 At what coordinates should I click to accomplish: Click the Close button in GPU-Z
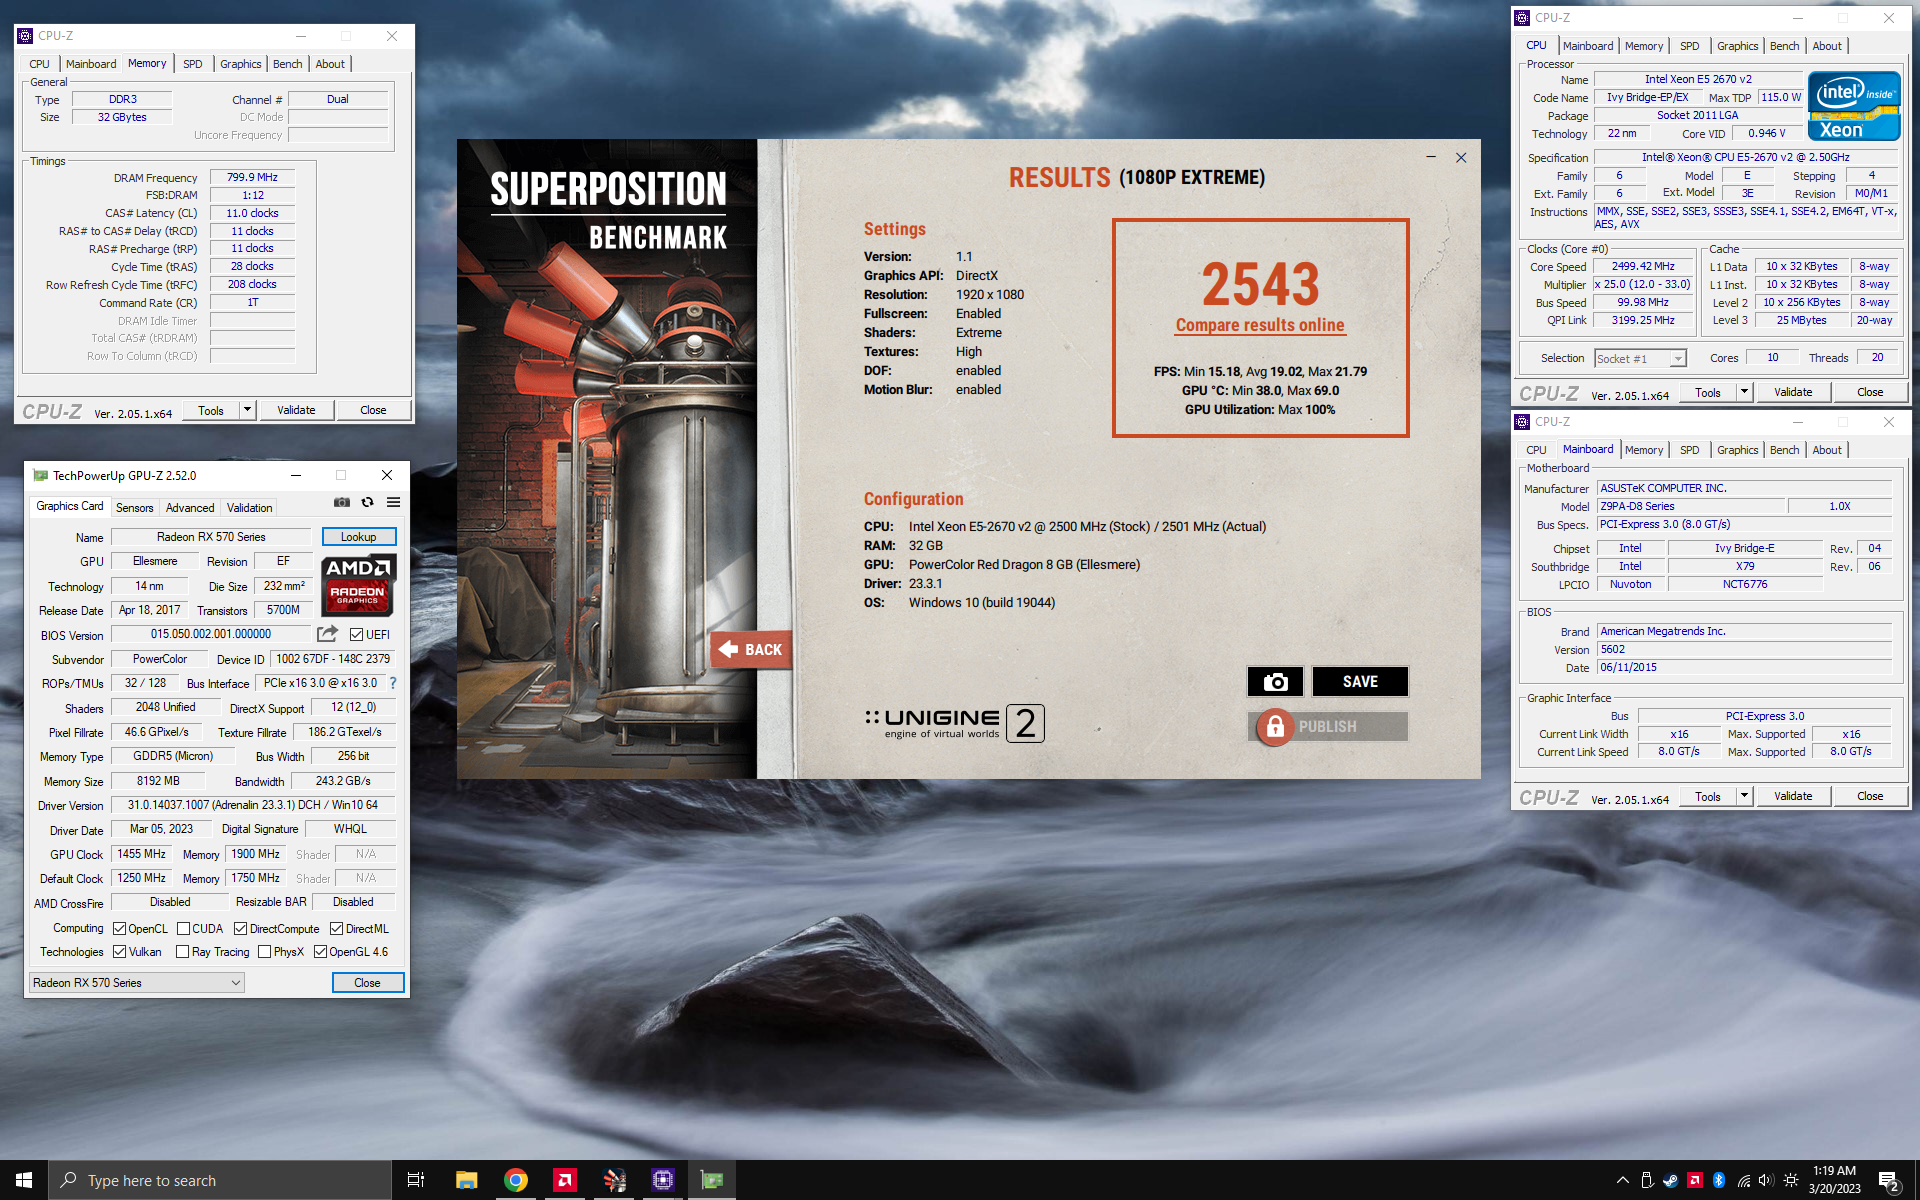(x=368, y=983)
